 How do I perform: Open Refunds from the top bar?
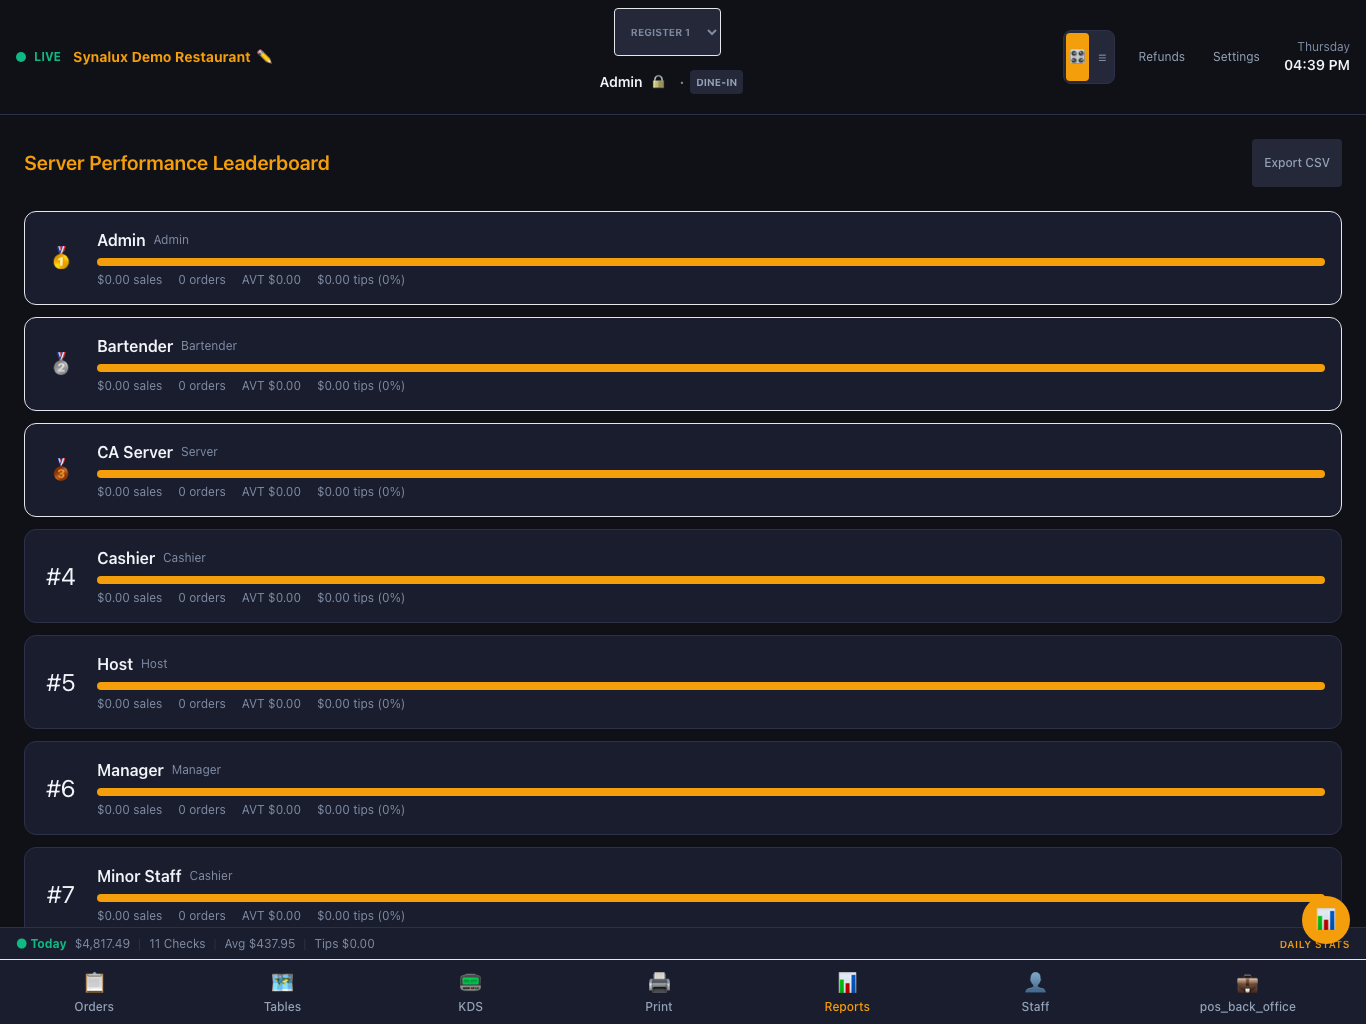pyautogui.click(x=1161, y=57)
